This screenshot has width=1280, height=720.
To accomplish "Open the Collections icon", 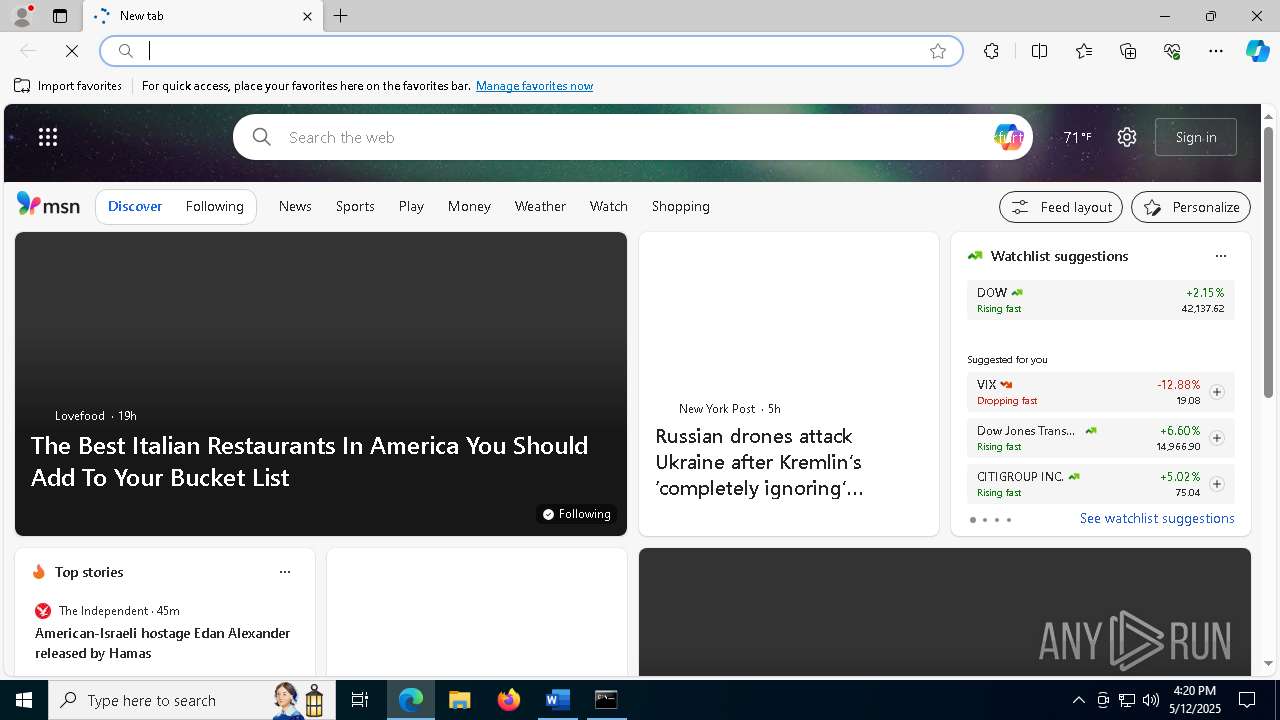I will coord(1128,51).
